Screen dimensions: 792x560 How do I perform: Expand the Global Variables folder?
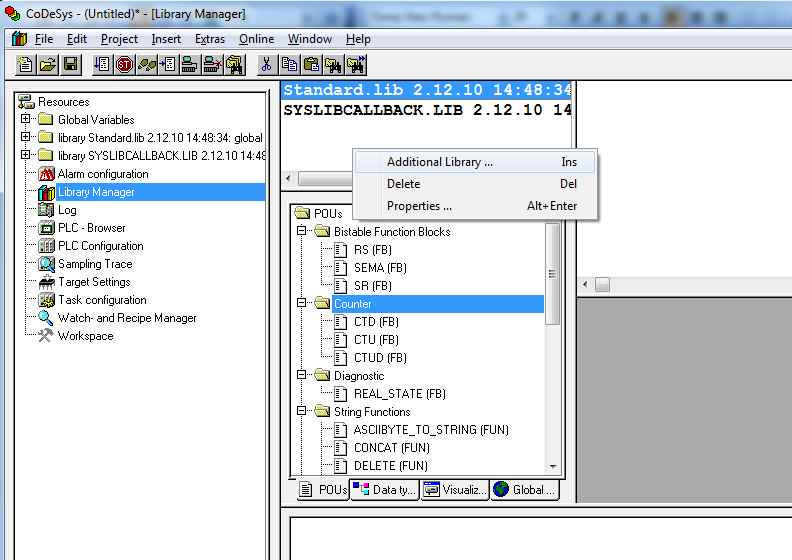point(25,119)
